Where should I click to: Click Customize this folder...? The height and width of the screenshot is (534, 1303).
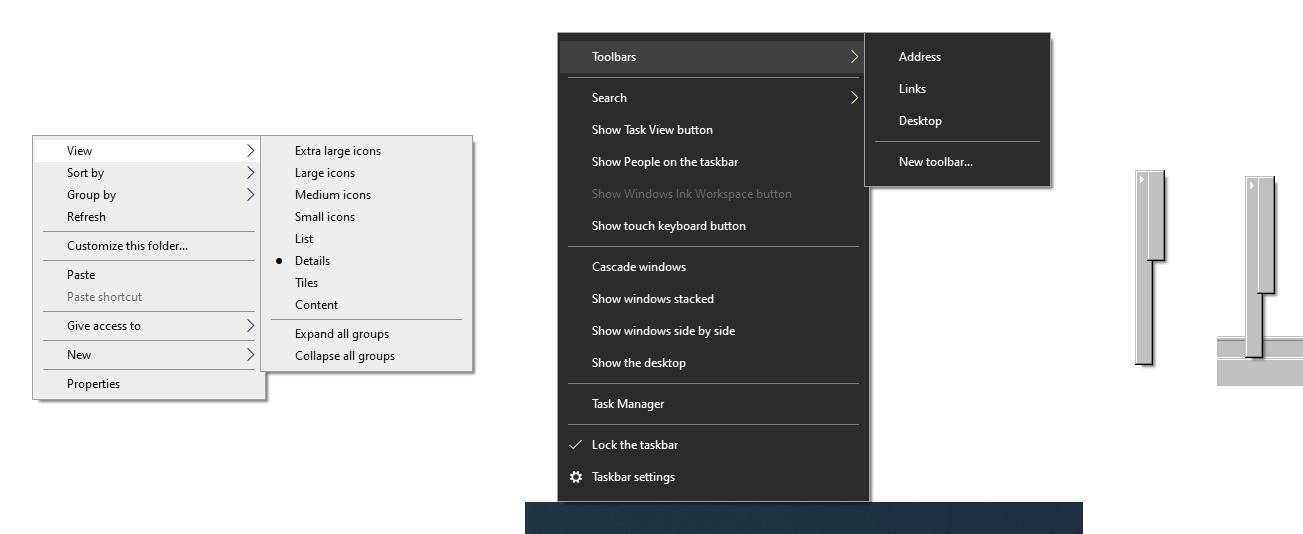[127, 246]
